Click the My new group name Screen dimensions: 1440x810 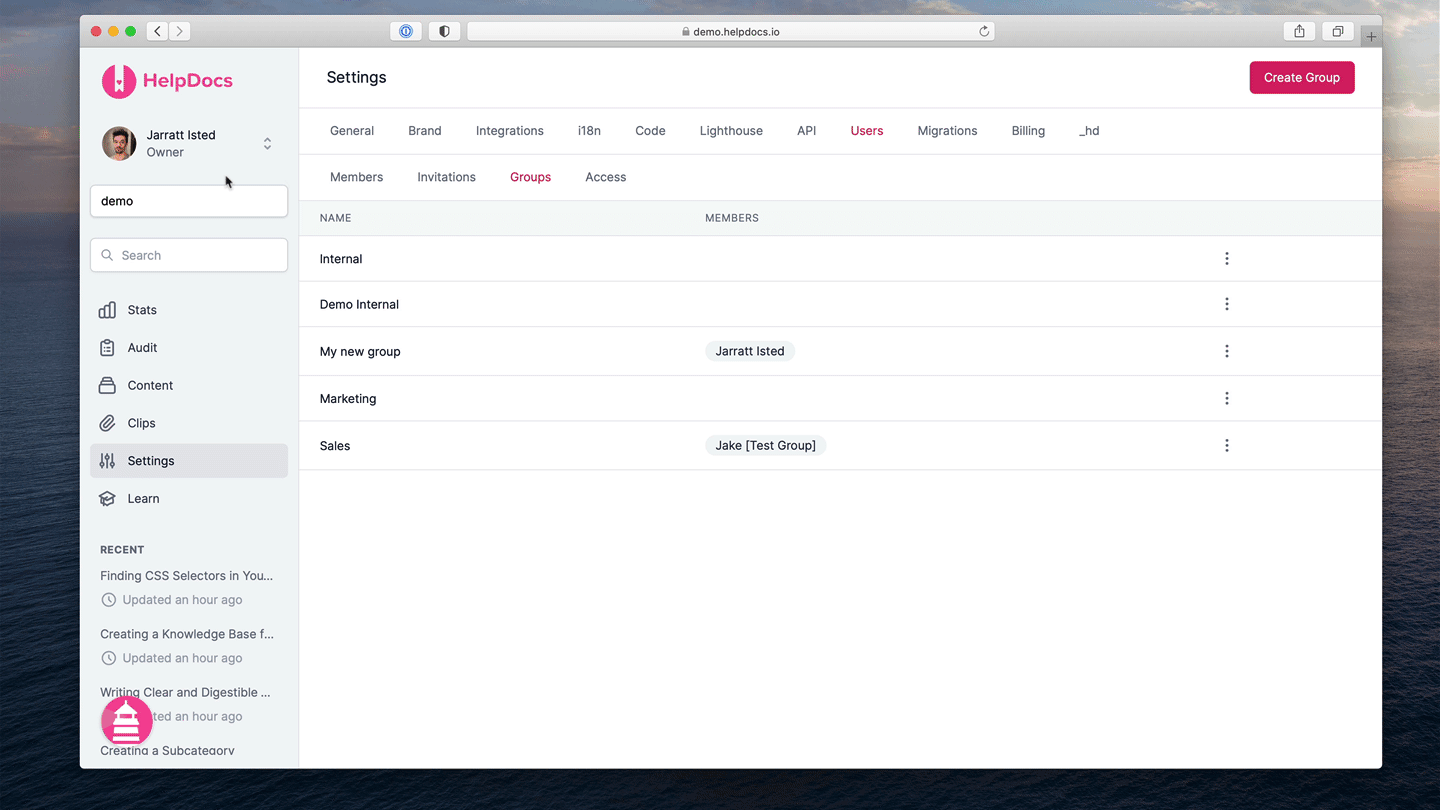point(360,352)
